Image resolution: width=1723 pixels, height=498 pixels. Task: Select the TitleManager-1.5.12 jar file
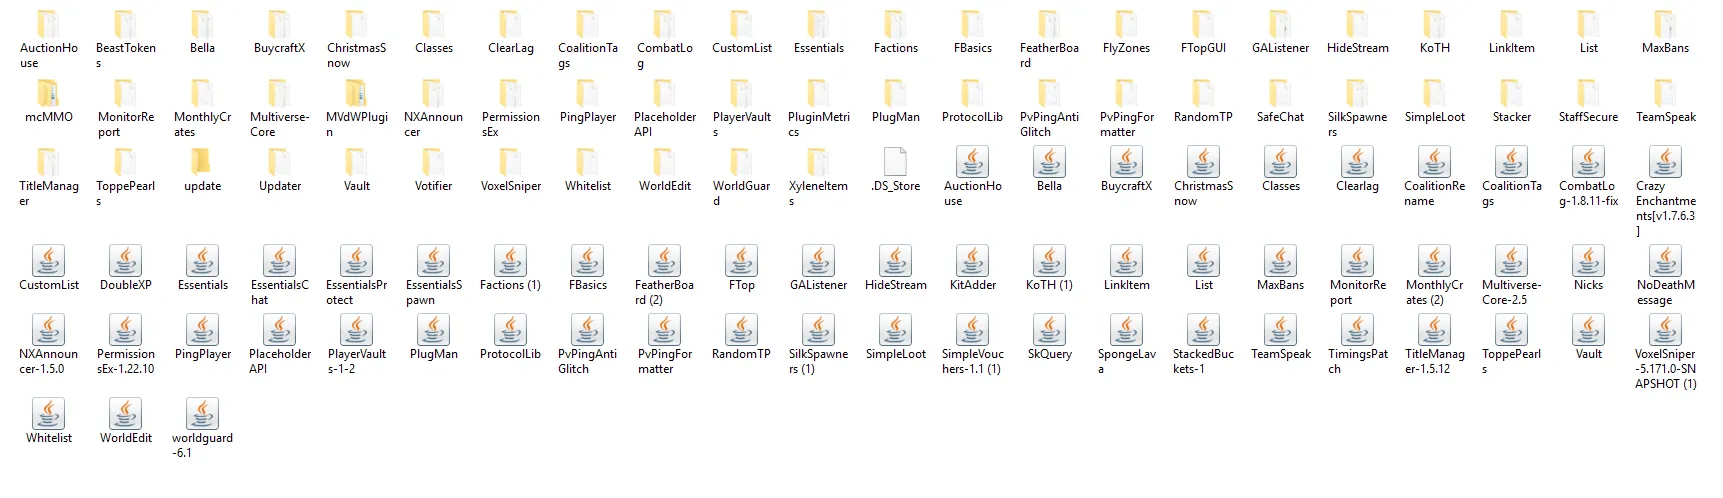click(x=1434, y=345)
